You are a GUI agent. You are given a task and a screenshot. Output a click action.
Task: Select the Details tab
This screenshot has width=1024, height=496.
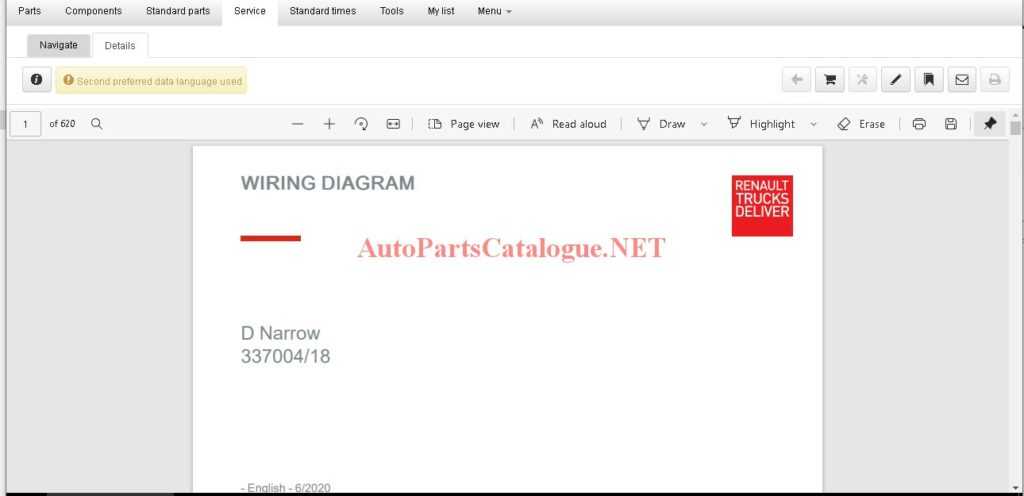[x=120, y=46]
